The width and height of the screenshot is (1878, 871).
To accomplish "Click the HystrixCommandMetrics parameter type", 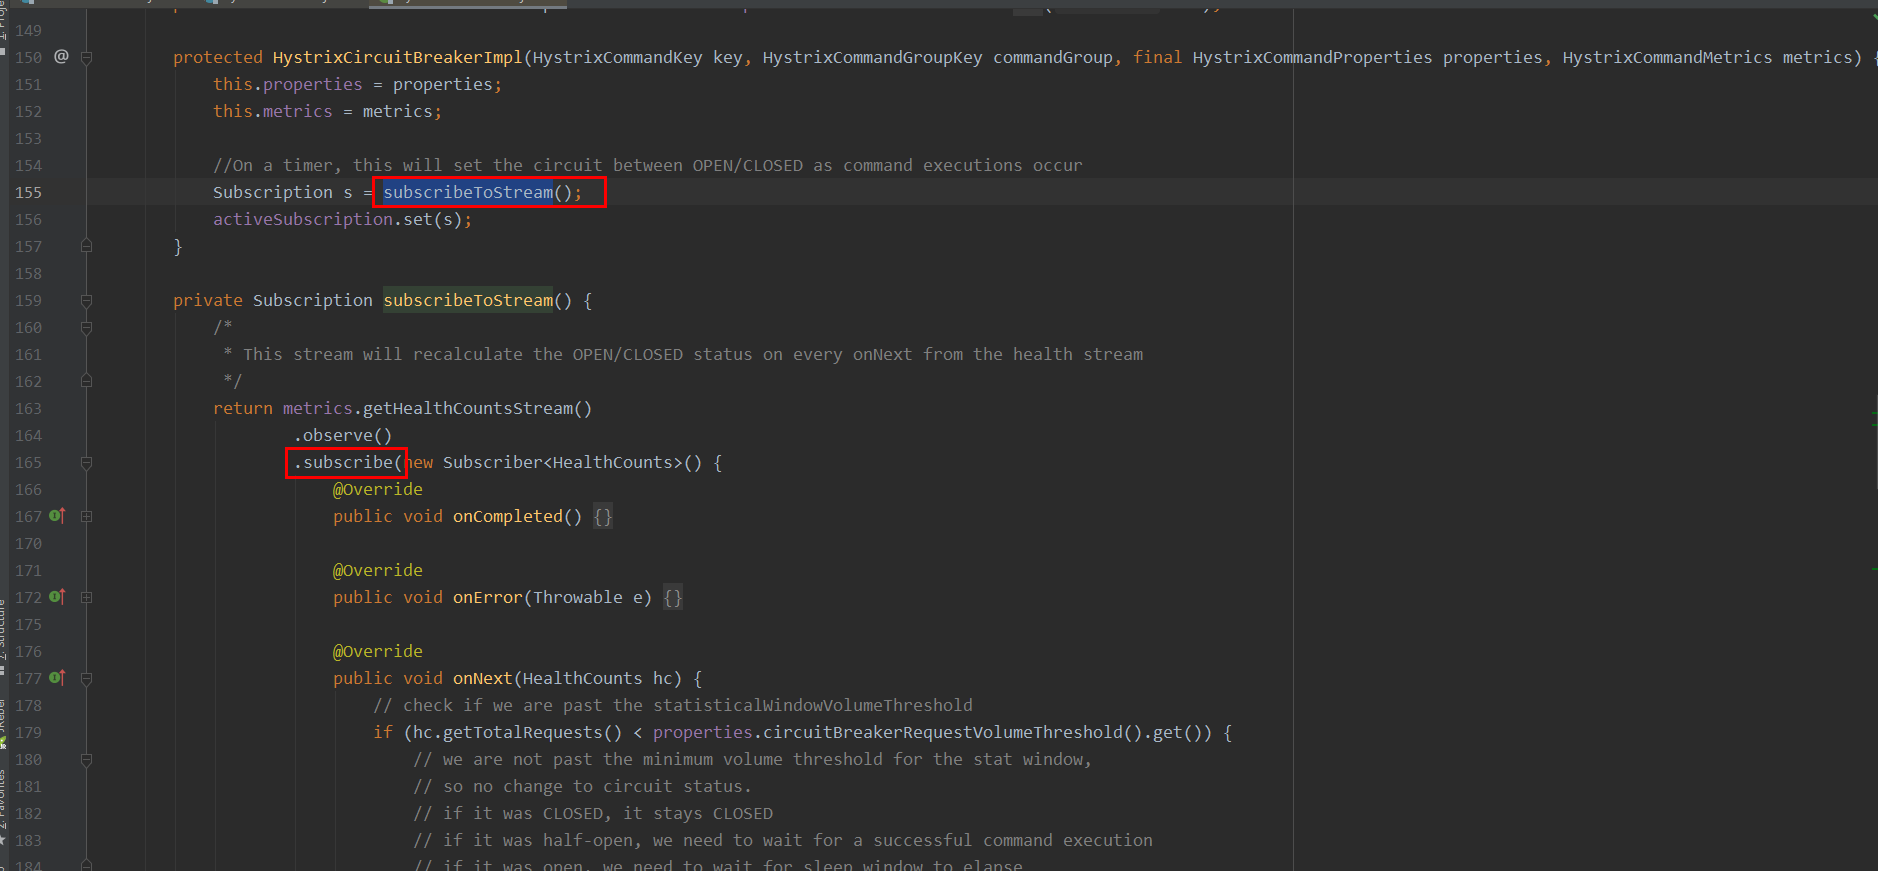I will pos(1667,57).
